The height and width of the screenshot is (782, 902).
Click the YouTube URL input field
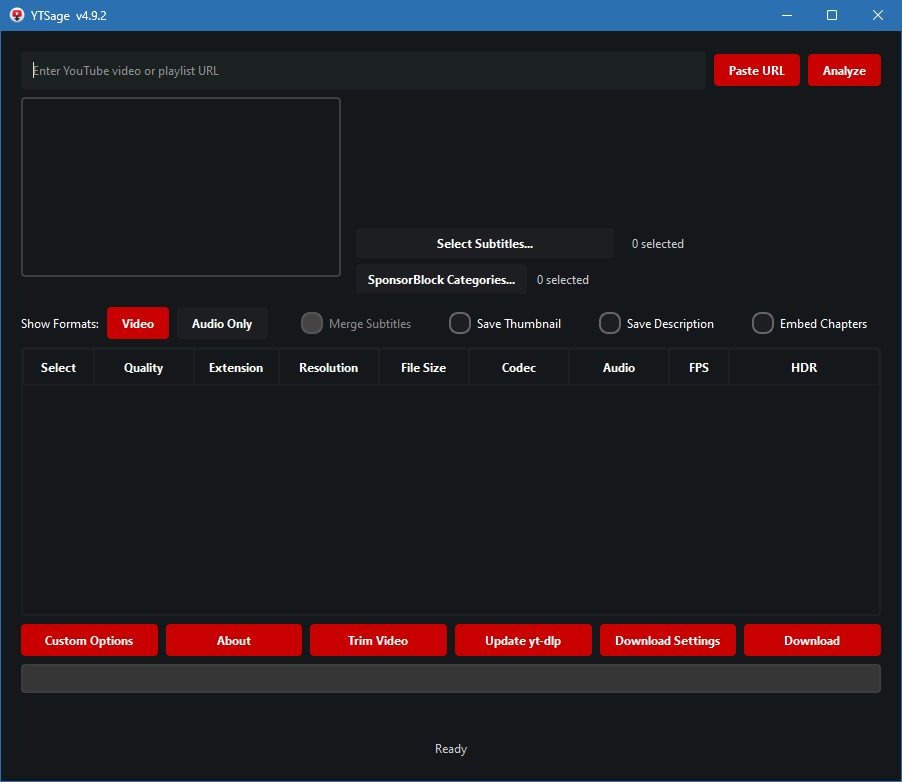pos(363,71)
